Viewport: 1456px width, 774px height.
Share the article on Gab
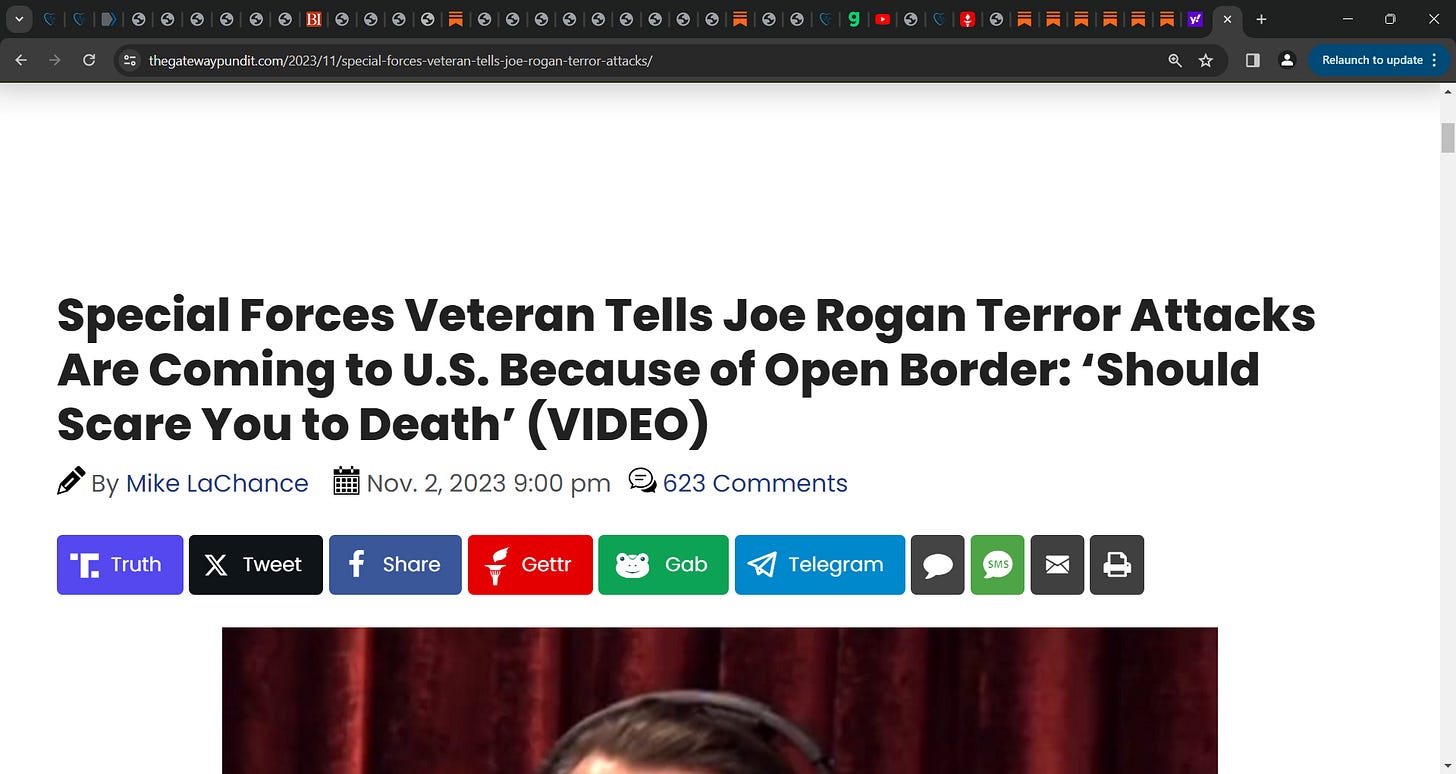[x=663, y=565]
